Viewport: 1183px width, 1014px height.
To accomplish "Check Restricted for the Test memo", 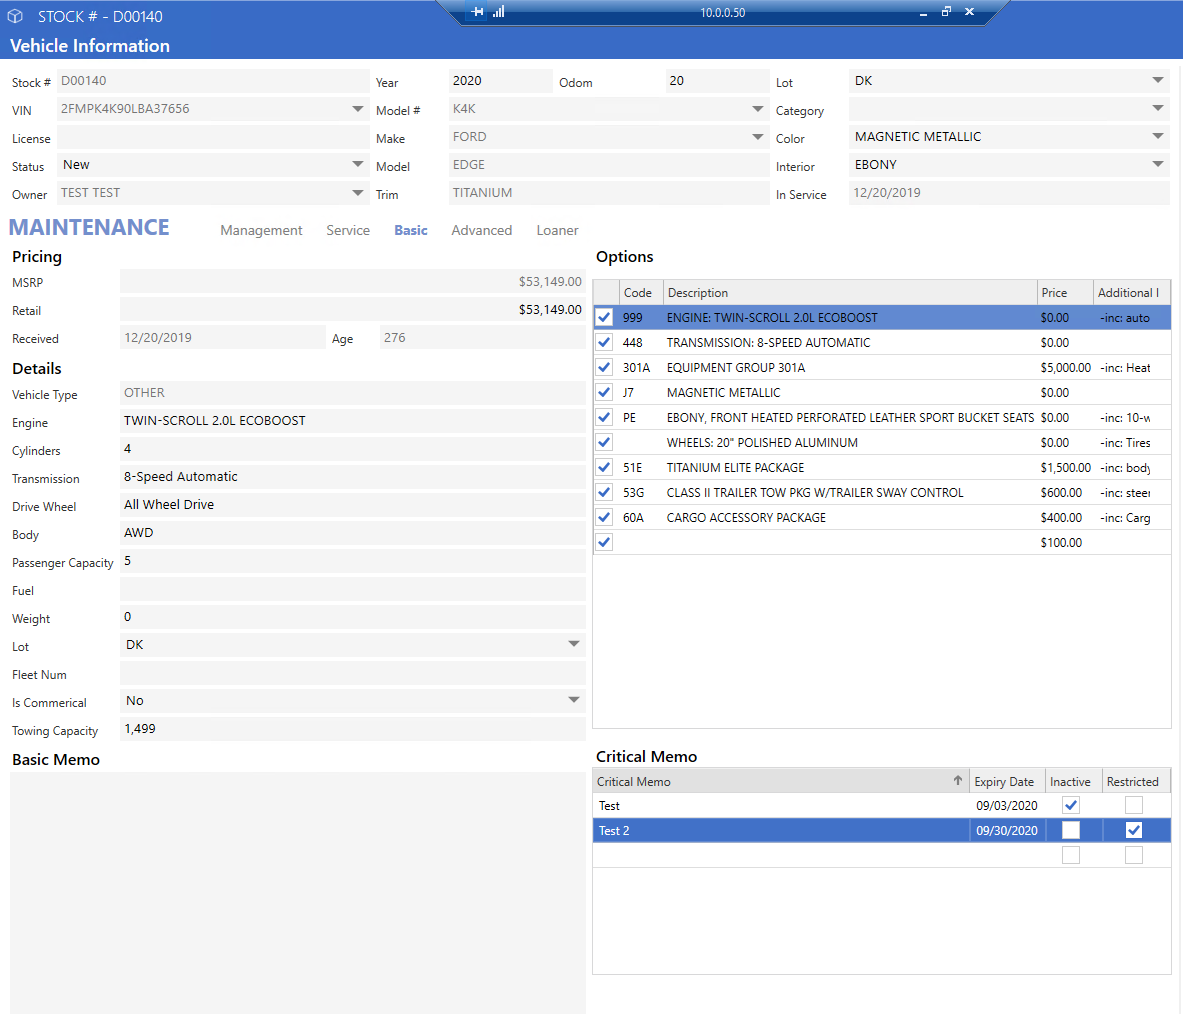I will pos(1133,805).
